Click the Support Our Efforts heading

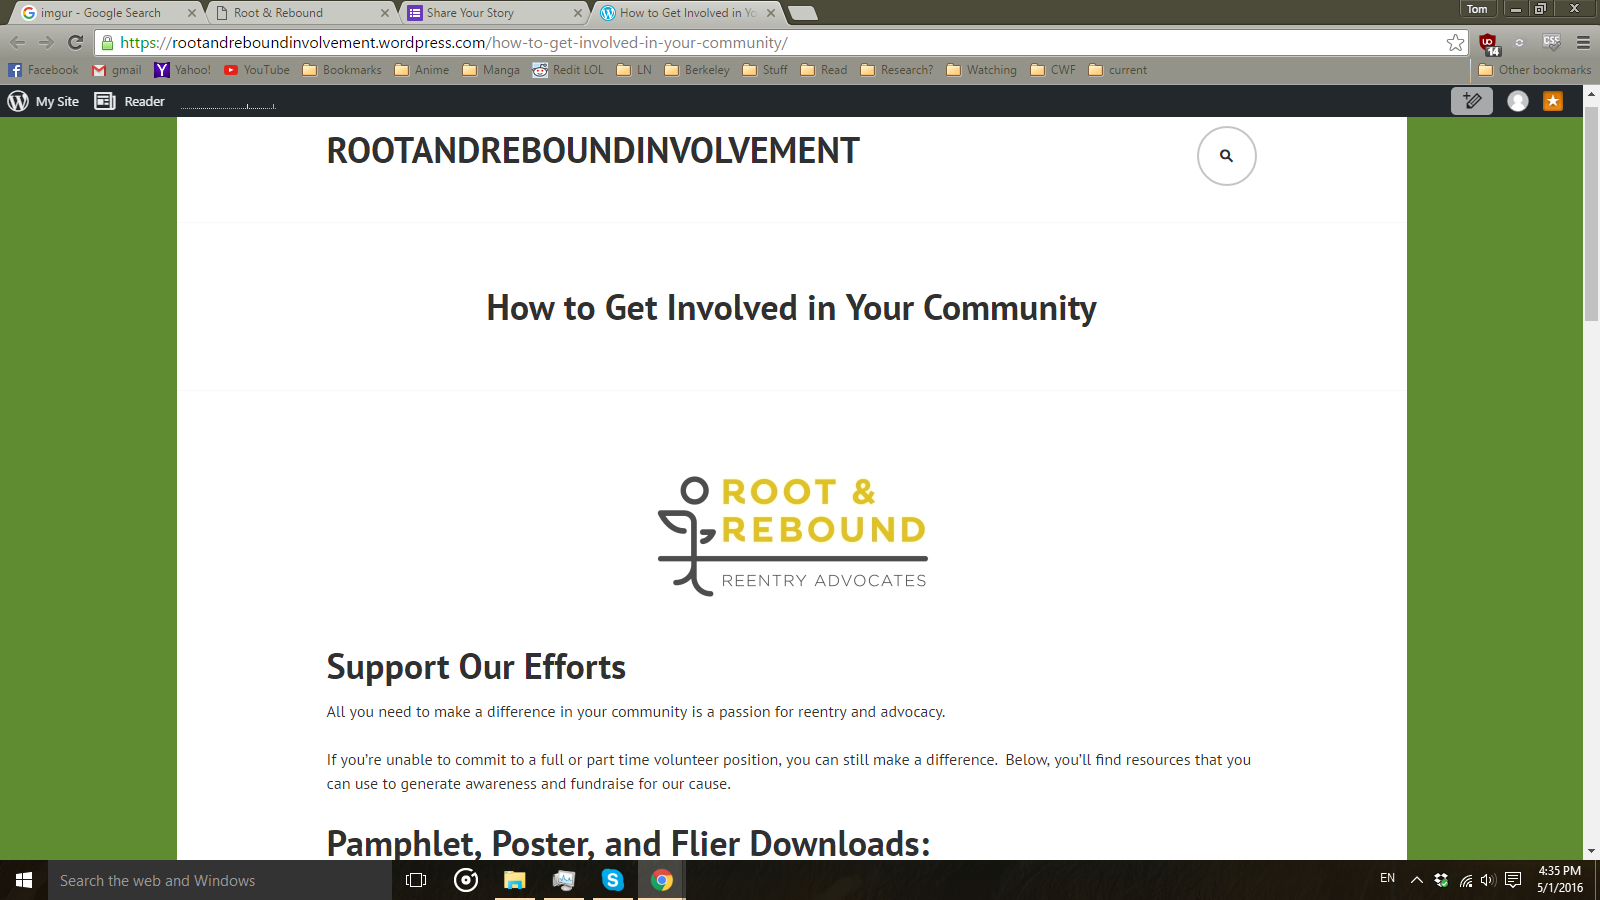tap(476, 667)
